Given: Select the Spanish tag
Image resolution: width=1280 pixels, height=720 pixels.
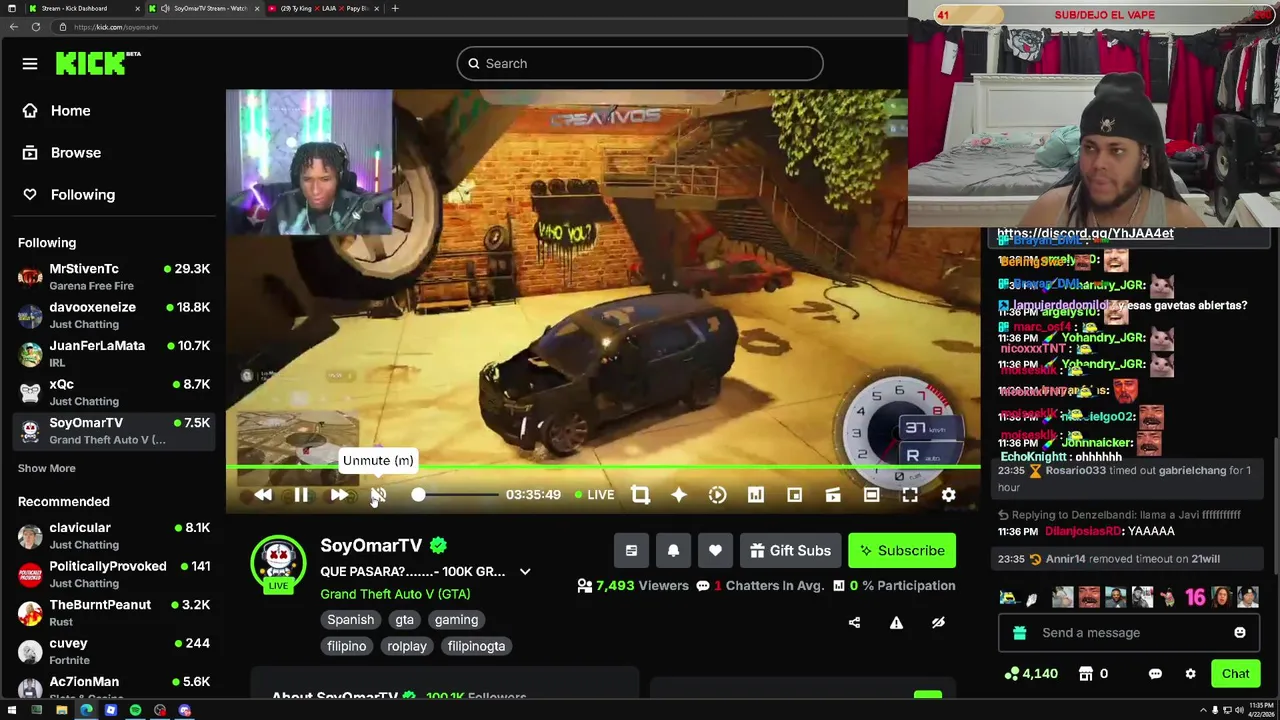Looking at the screenshot, I should click(x=350, y=620).
